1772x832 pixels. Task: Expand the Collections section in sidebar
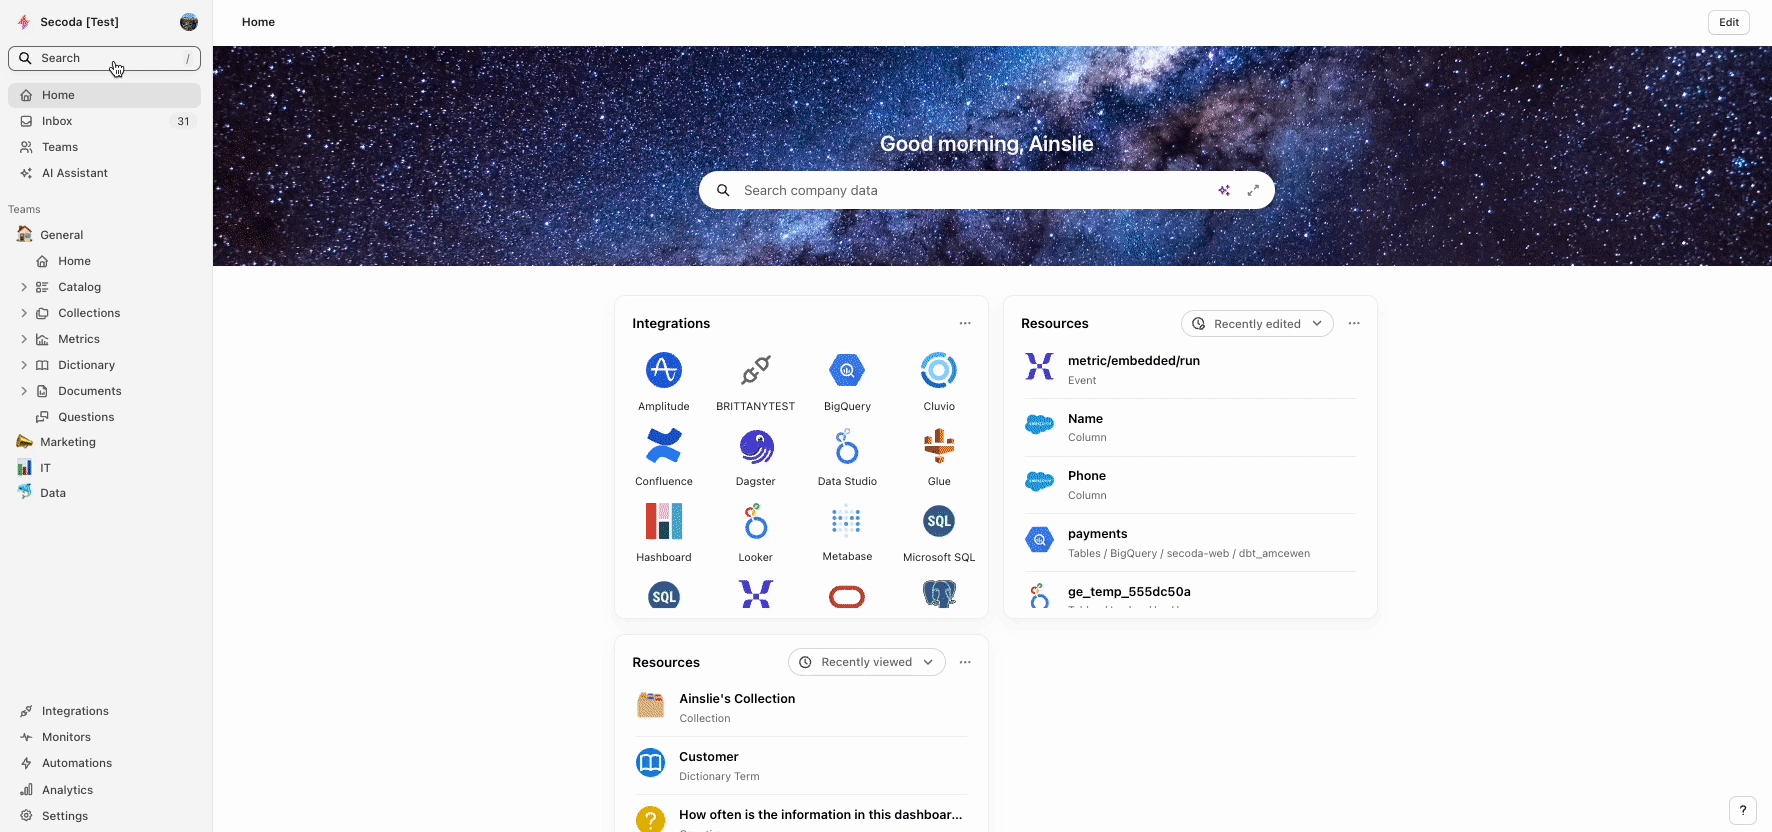pos(24,313)
